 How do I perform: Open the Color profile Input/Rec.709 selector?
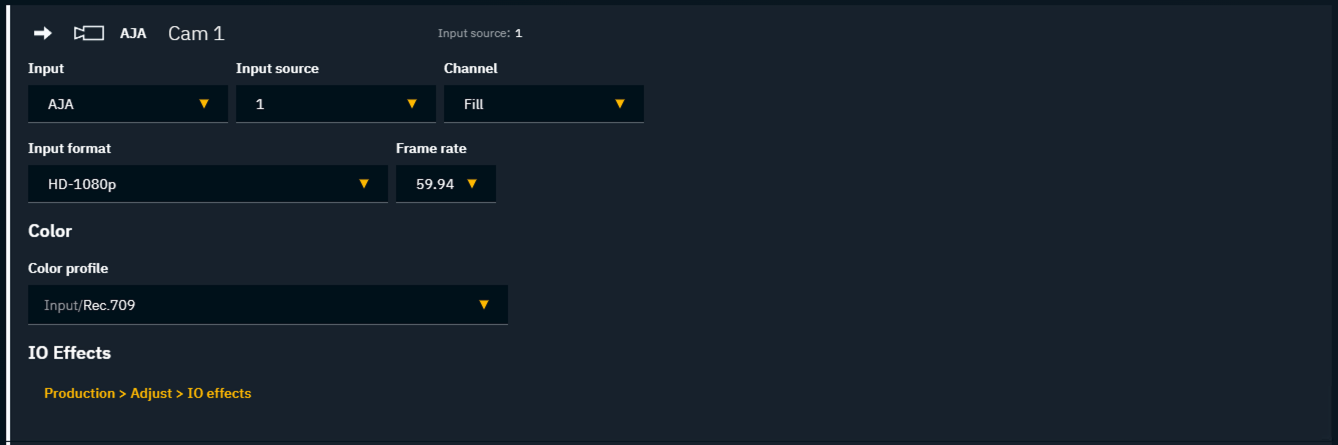267,305
